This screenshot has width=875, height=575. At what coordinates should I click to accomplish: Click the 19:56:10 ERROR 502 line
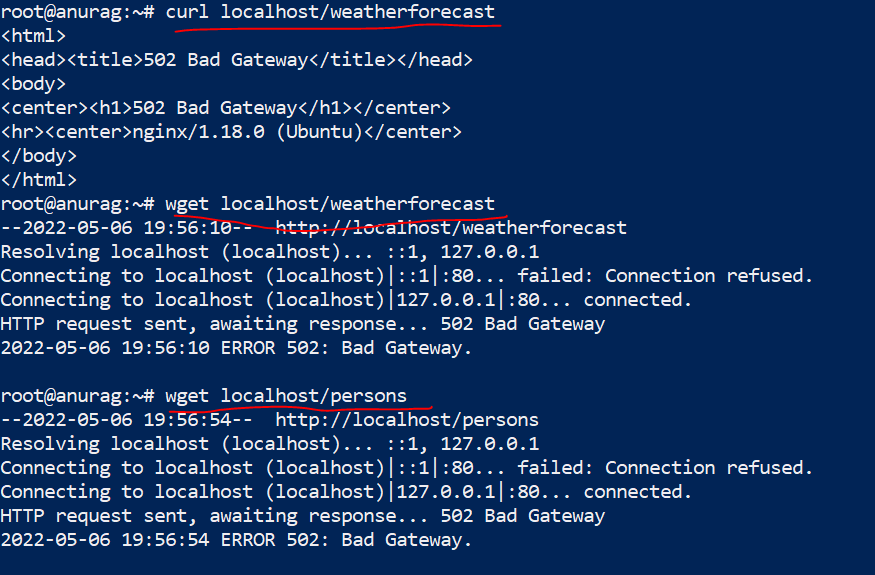click(x=236, y=348)
